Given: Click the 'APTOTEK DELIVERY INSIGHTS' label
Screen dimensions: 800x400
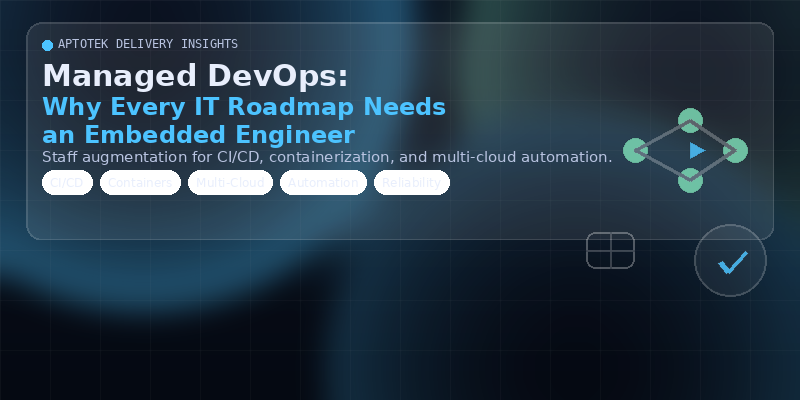Looking at the screenshot, I should (148, 44).
